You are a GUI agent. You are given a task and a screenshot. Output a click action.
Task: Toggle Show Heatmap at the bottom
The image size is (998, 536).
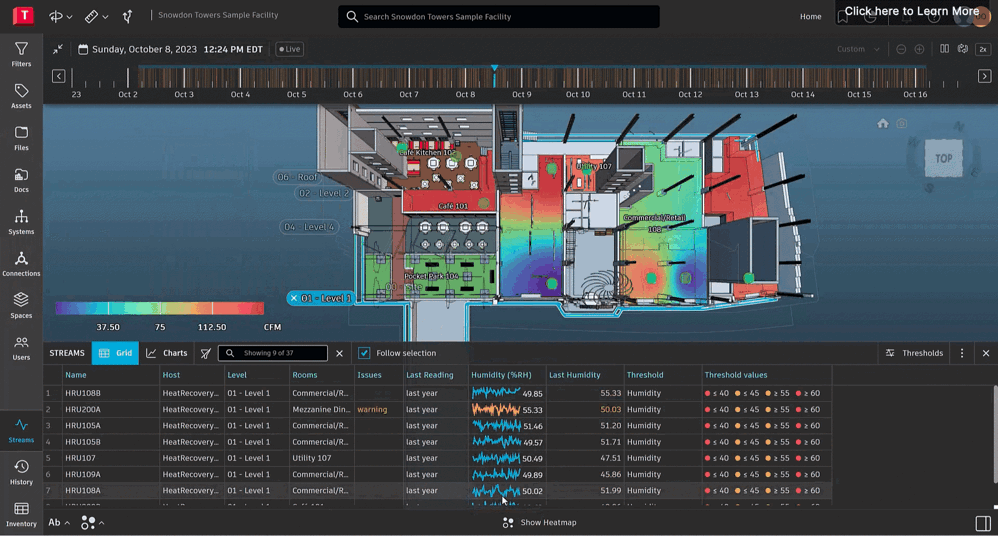coord(540,522)
